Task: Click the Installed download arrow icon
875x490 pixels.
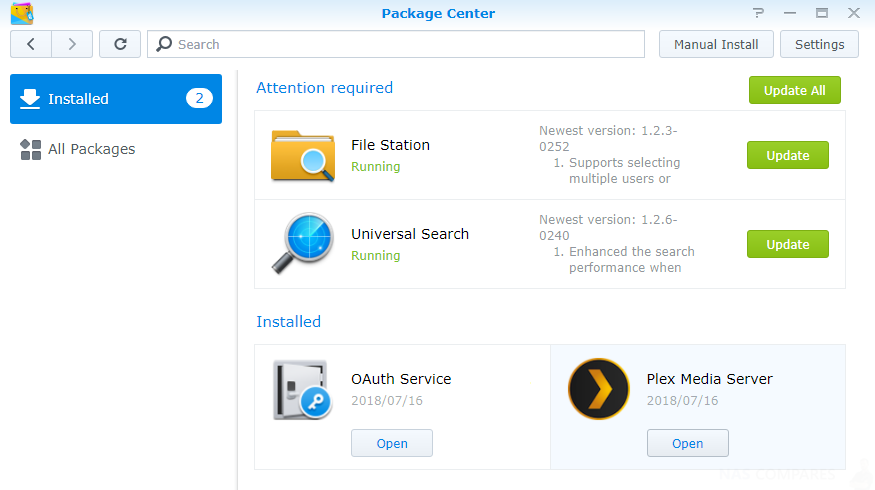Action: tap(30, 99)
